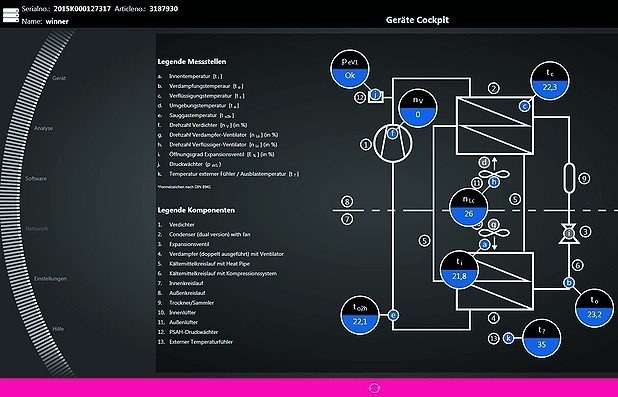This screenshot has width=618, height=397.
Task: Click legend row 'Innentemperatur'
Action: point(190,76)
